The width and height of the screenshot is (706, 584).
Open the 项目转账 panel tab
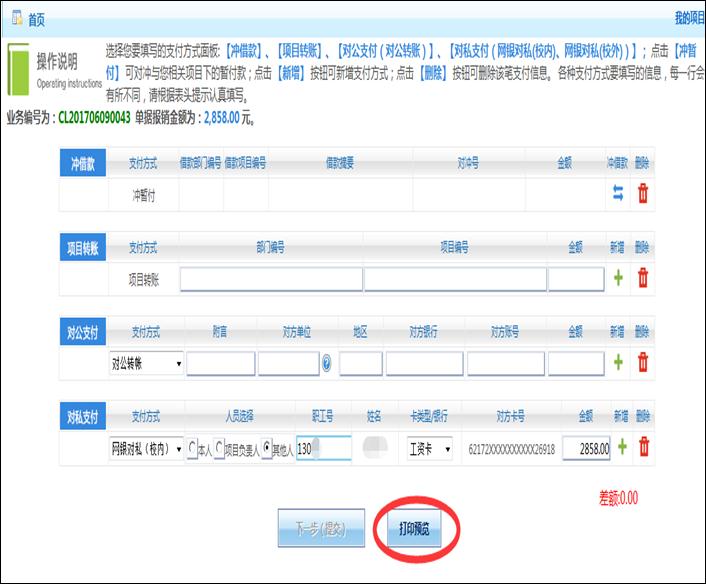tap(83, 247)
